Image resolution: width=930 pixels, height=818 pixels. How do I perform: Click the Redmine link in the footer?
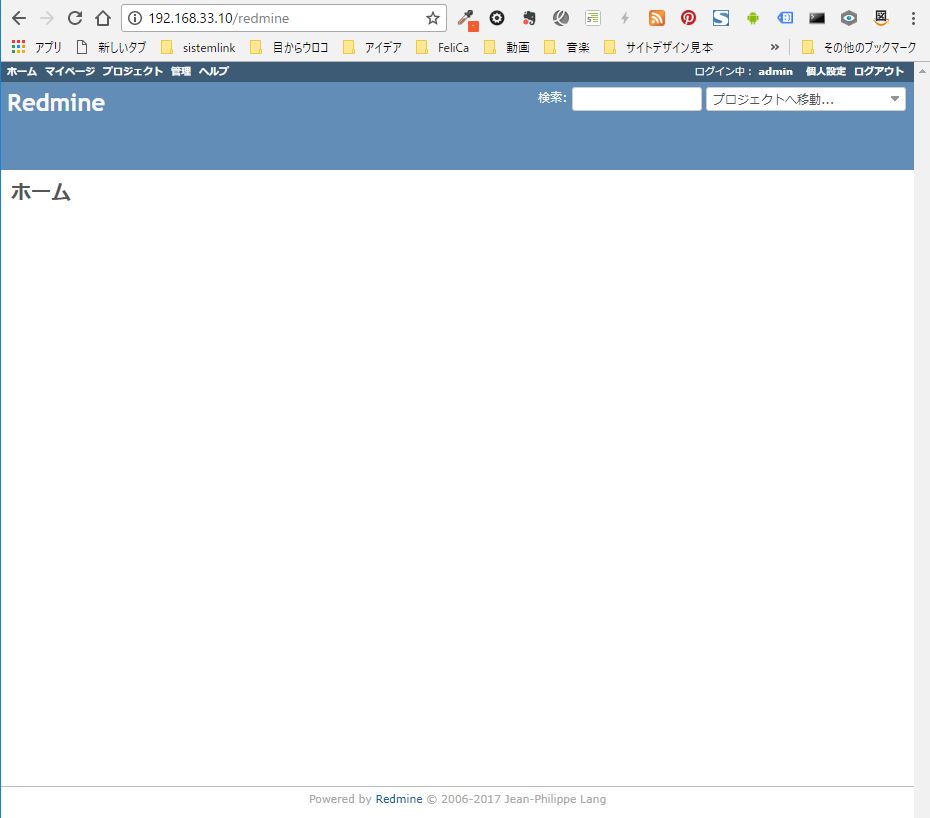pyautogui.click(x=399, y=799)
